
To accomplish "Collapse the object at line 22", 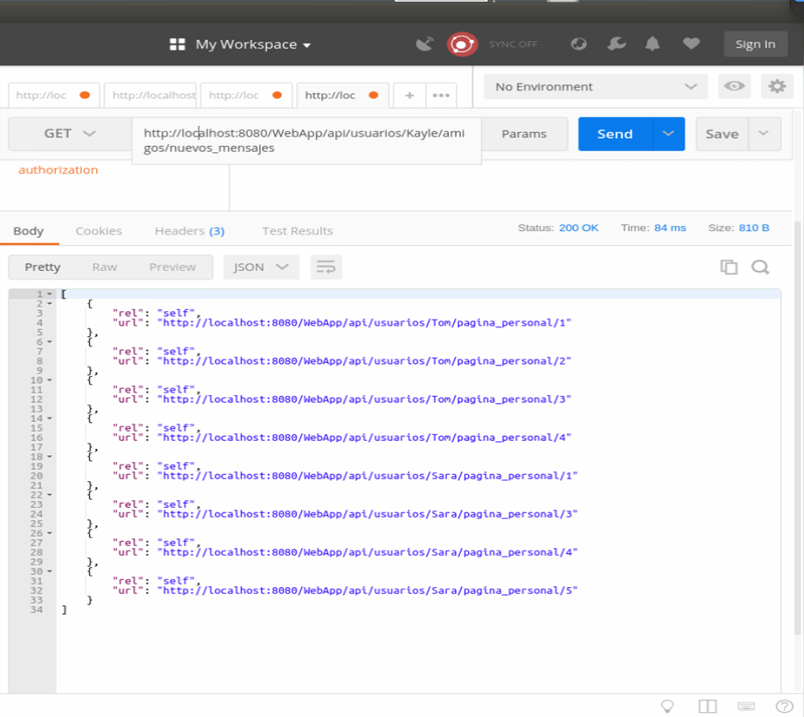I will [50, 495].
